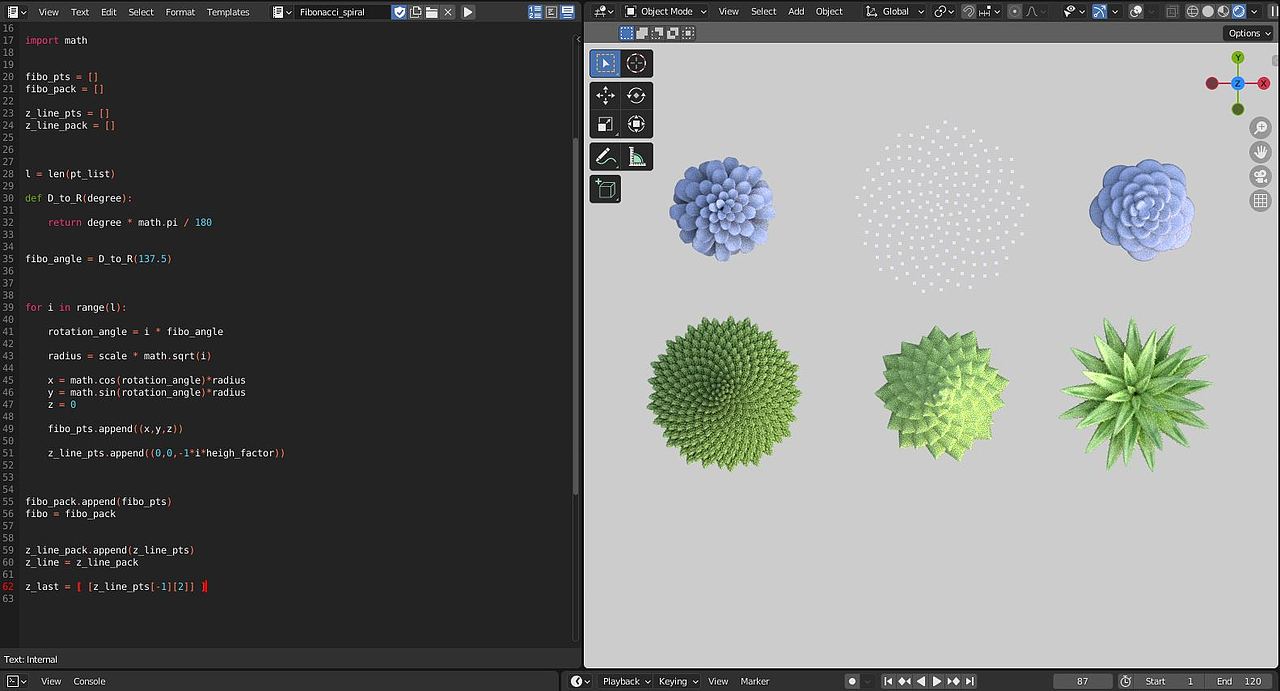Screen dimensions: 1280x691
Task: Toggle line numbers display
Action: coord(535,12)
